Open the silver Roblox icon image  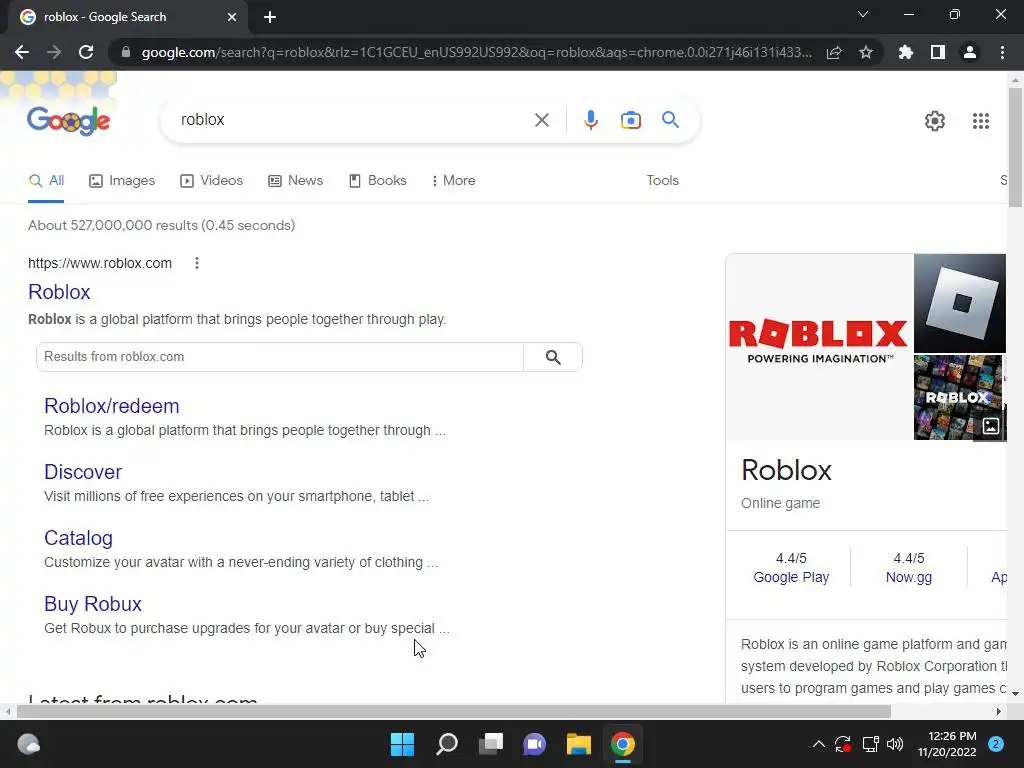click(x=959, y=303)
